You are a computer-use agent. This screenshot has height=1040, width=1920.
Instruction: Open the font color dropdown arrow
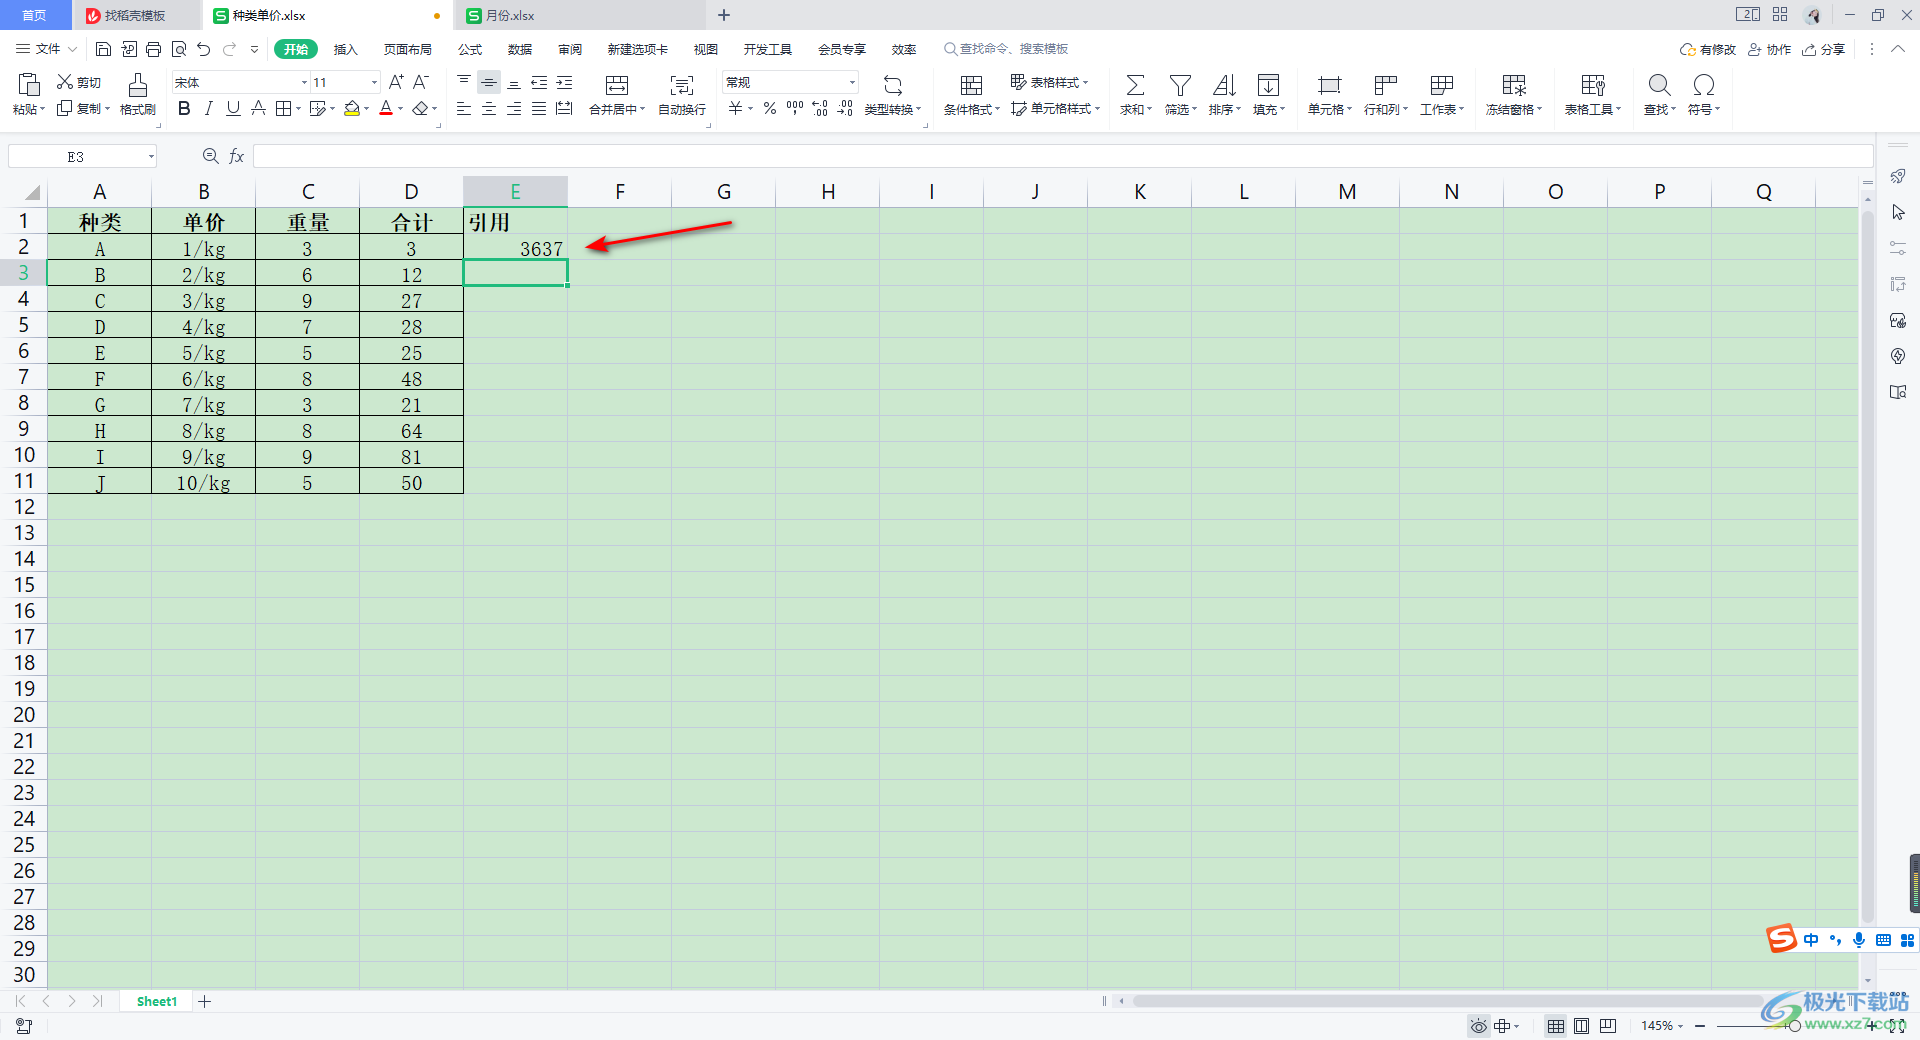pos(401,108)
